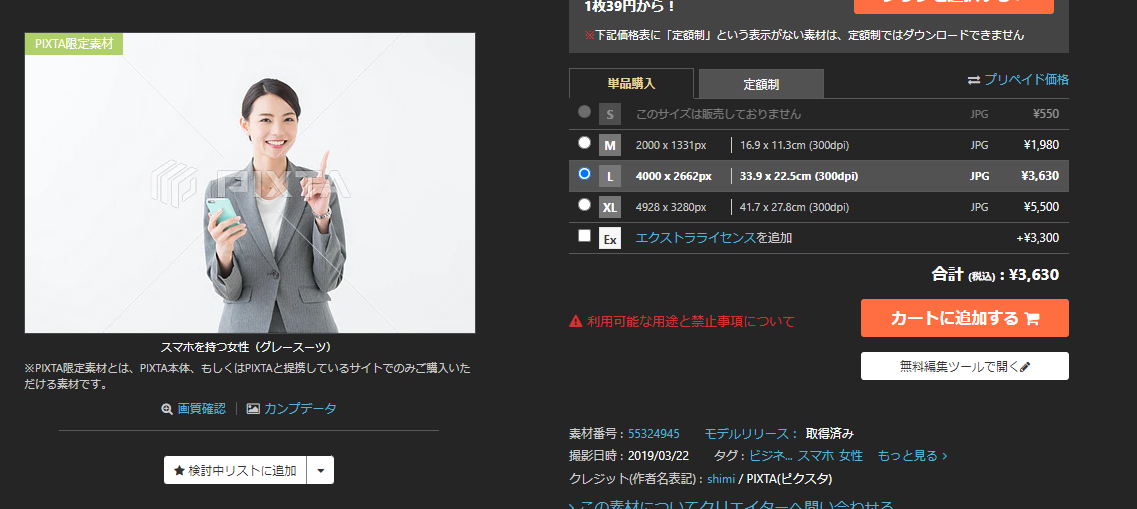The width and height of the screenshot is (1137, 509).
Task: Click the Ex extra license badge icon
Action: (610, 239)
